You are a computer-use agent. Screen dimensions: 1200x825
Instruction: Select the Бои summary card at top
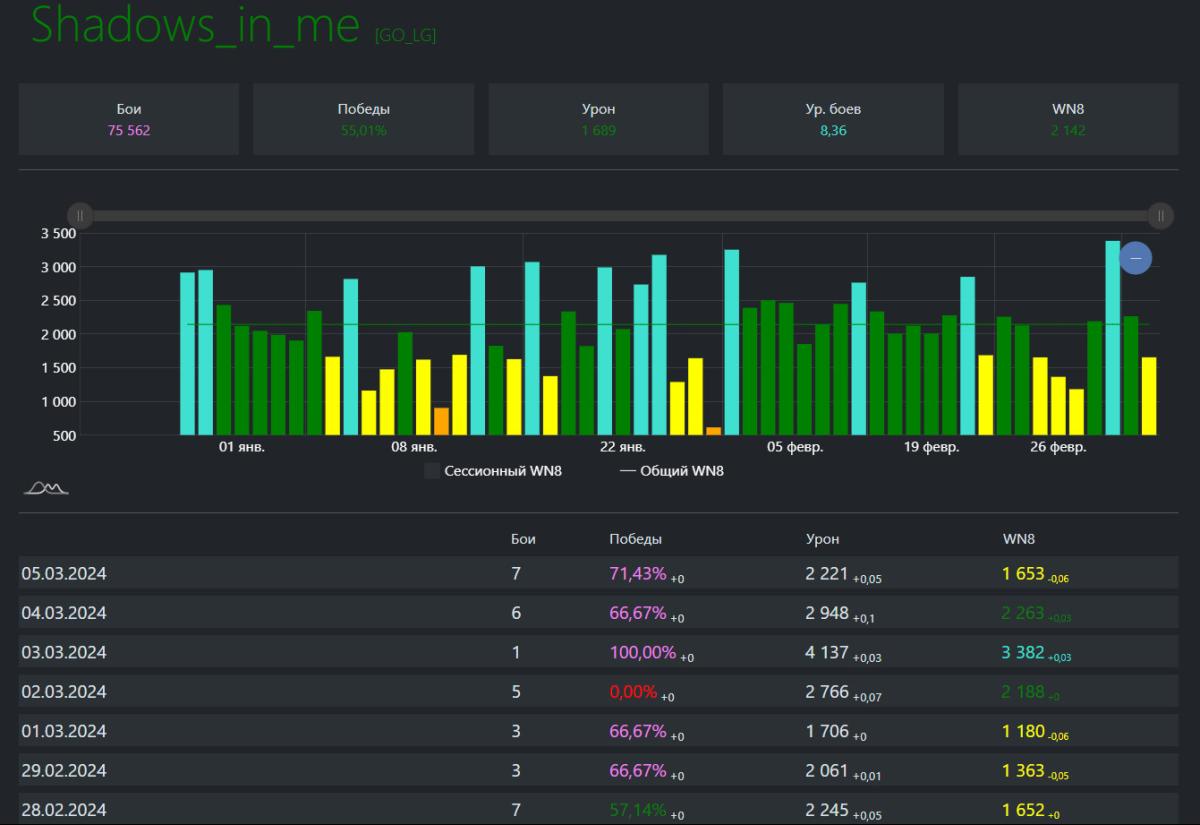(128, 119)
